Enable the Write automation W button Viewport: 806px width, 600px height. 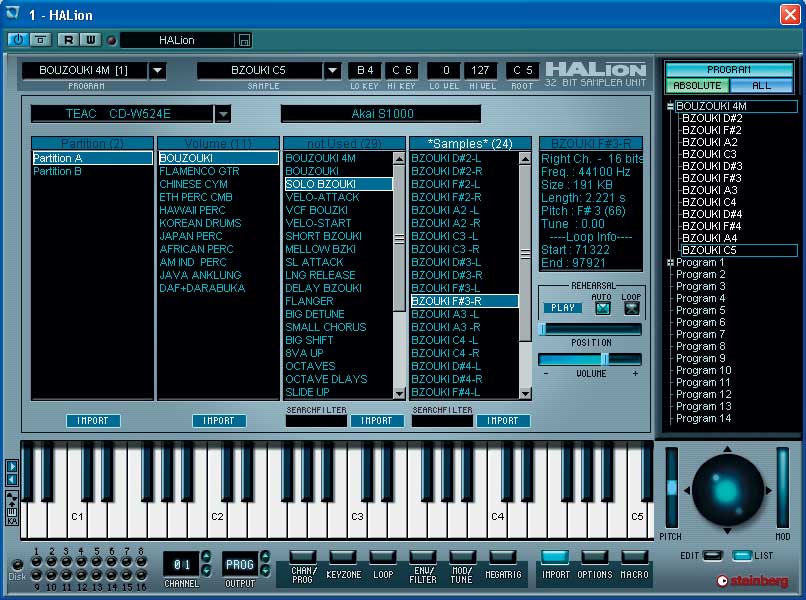point(90,40)
